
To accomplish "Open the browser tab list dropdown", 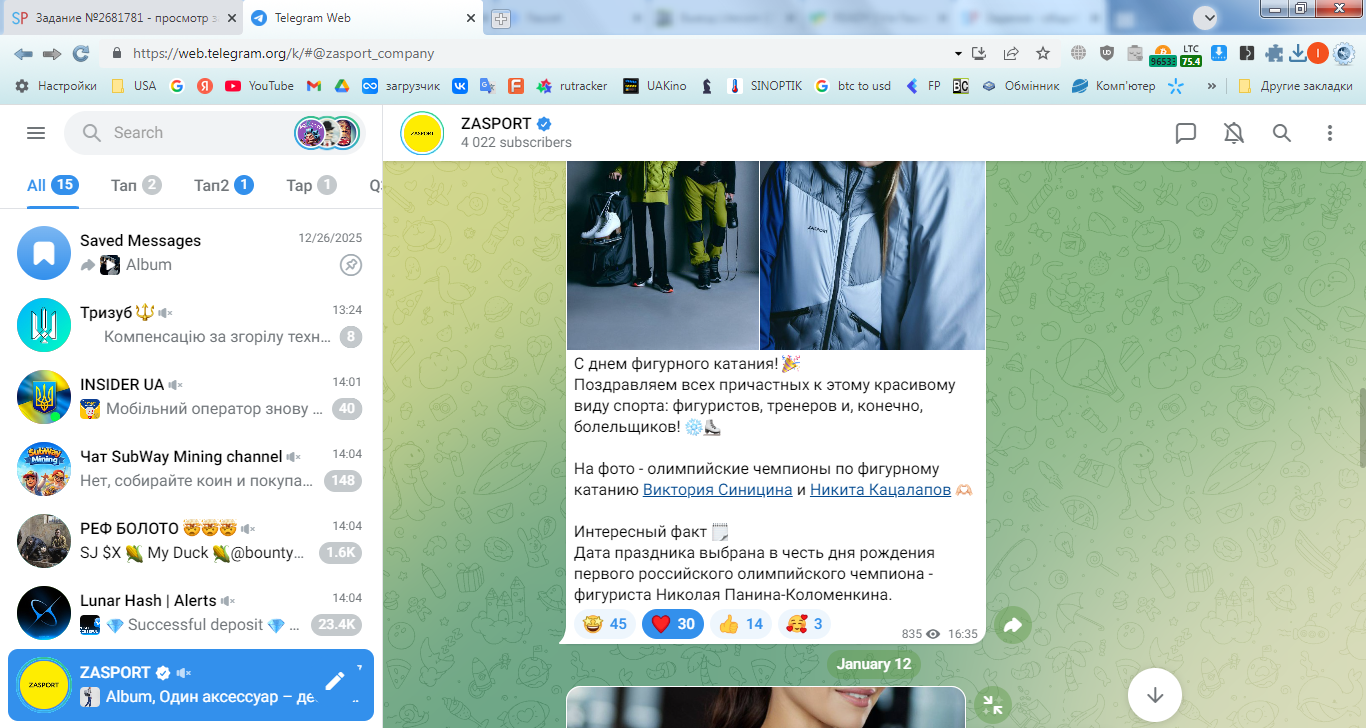I will click(1207, 17).
